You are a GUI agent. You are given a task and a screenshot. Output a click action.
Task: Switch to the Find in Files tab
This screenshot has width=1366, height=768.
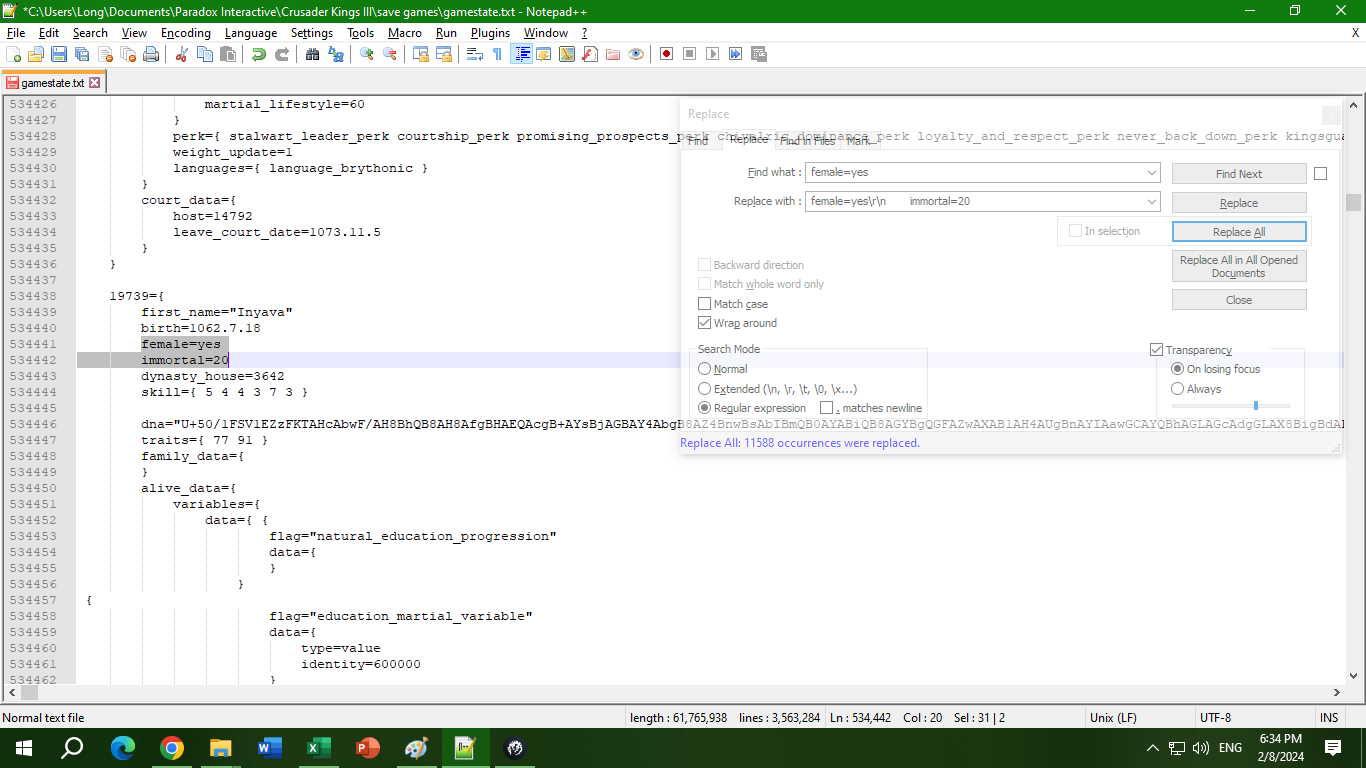[x=807, y=141]
